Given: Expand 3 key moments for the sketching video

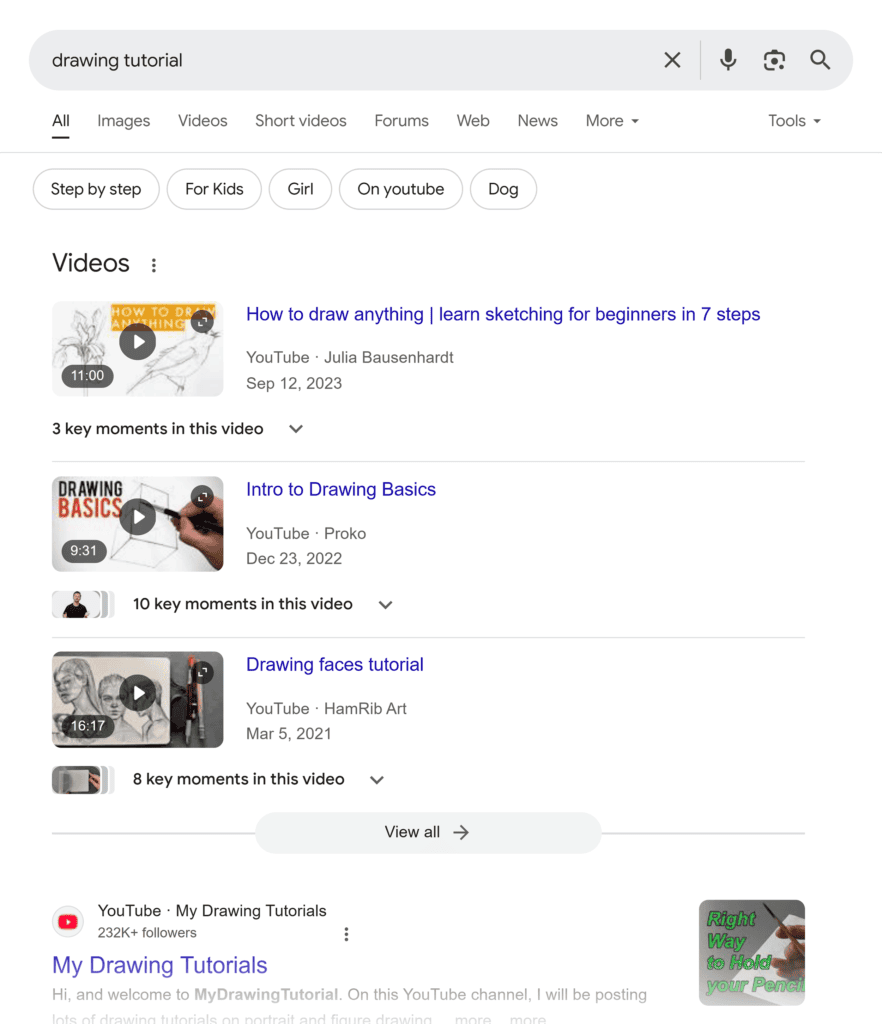Looking at the screenshot, I should (295, 428).
